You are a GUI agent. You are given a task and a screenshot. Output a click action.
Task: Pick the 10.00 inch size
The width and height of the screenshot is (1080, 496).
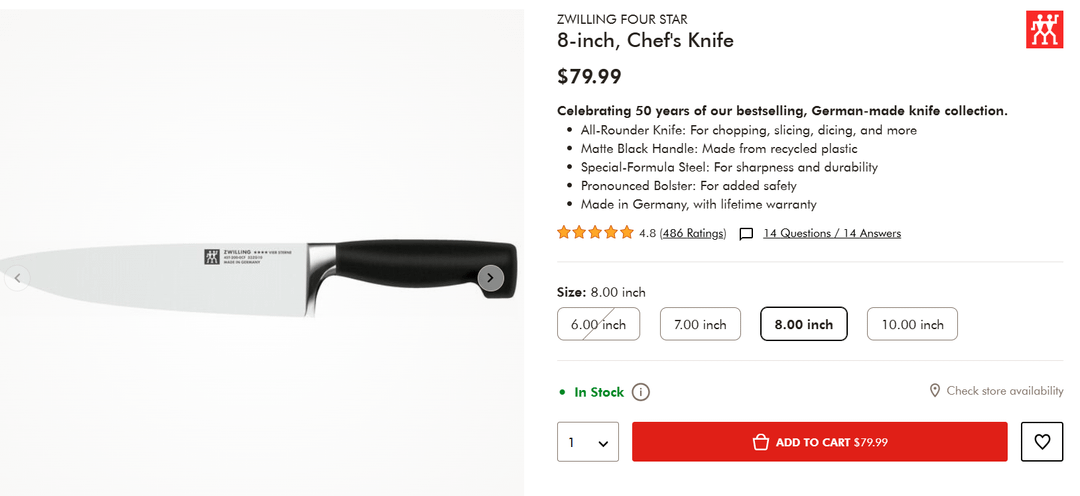click(x=911, y=324)
